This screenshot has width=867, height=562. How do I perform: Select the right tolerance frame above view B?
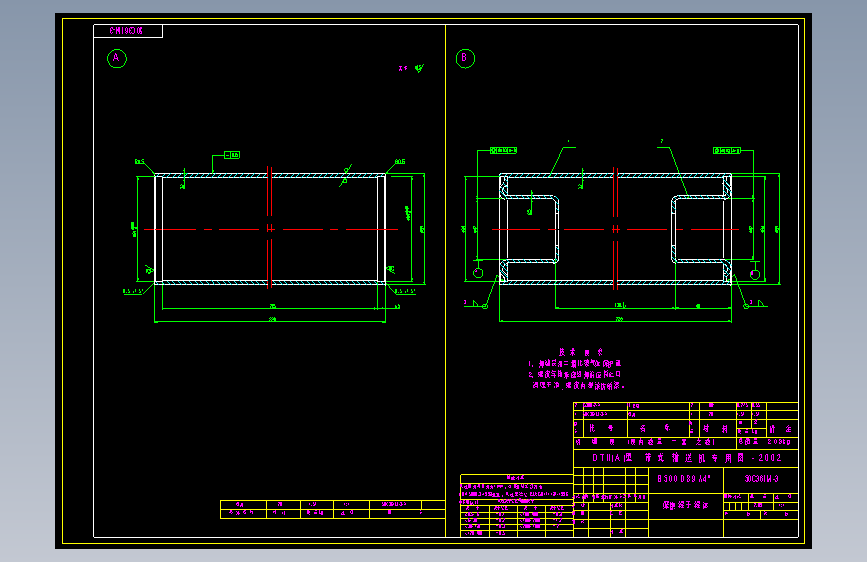pyautogui.click(x=727, y=150)
